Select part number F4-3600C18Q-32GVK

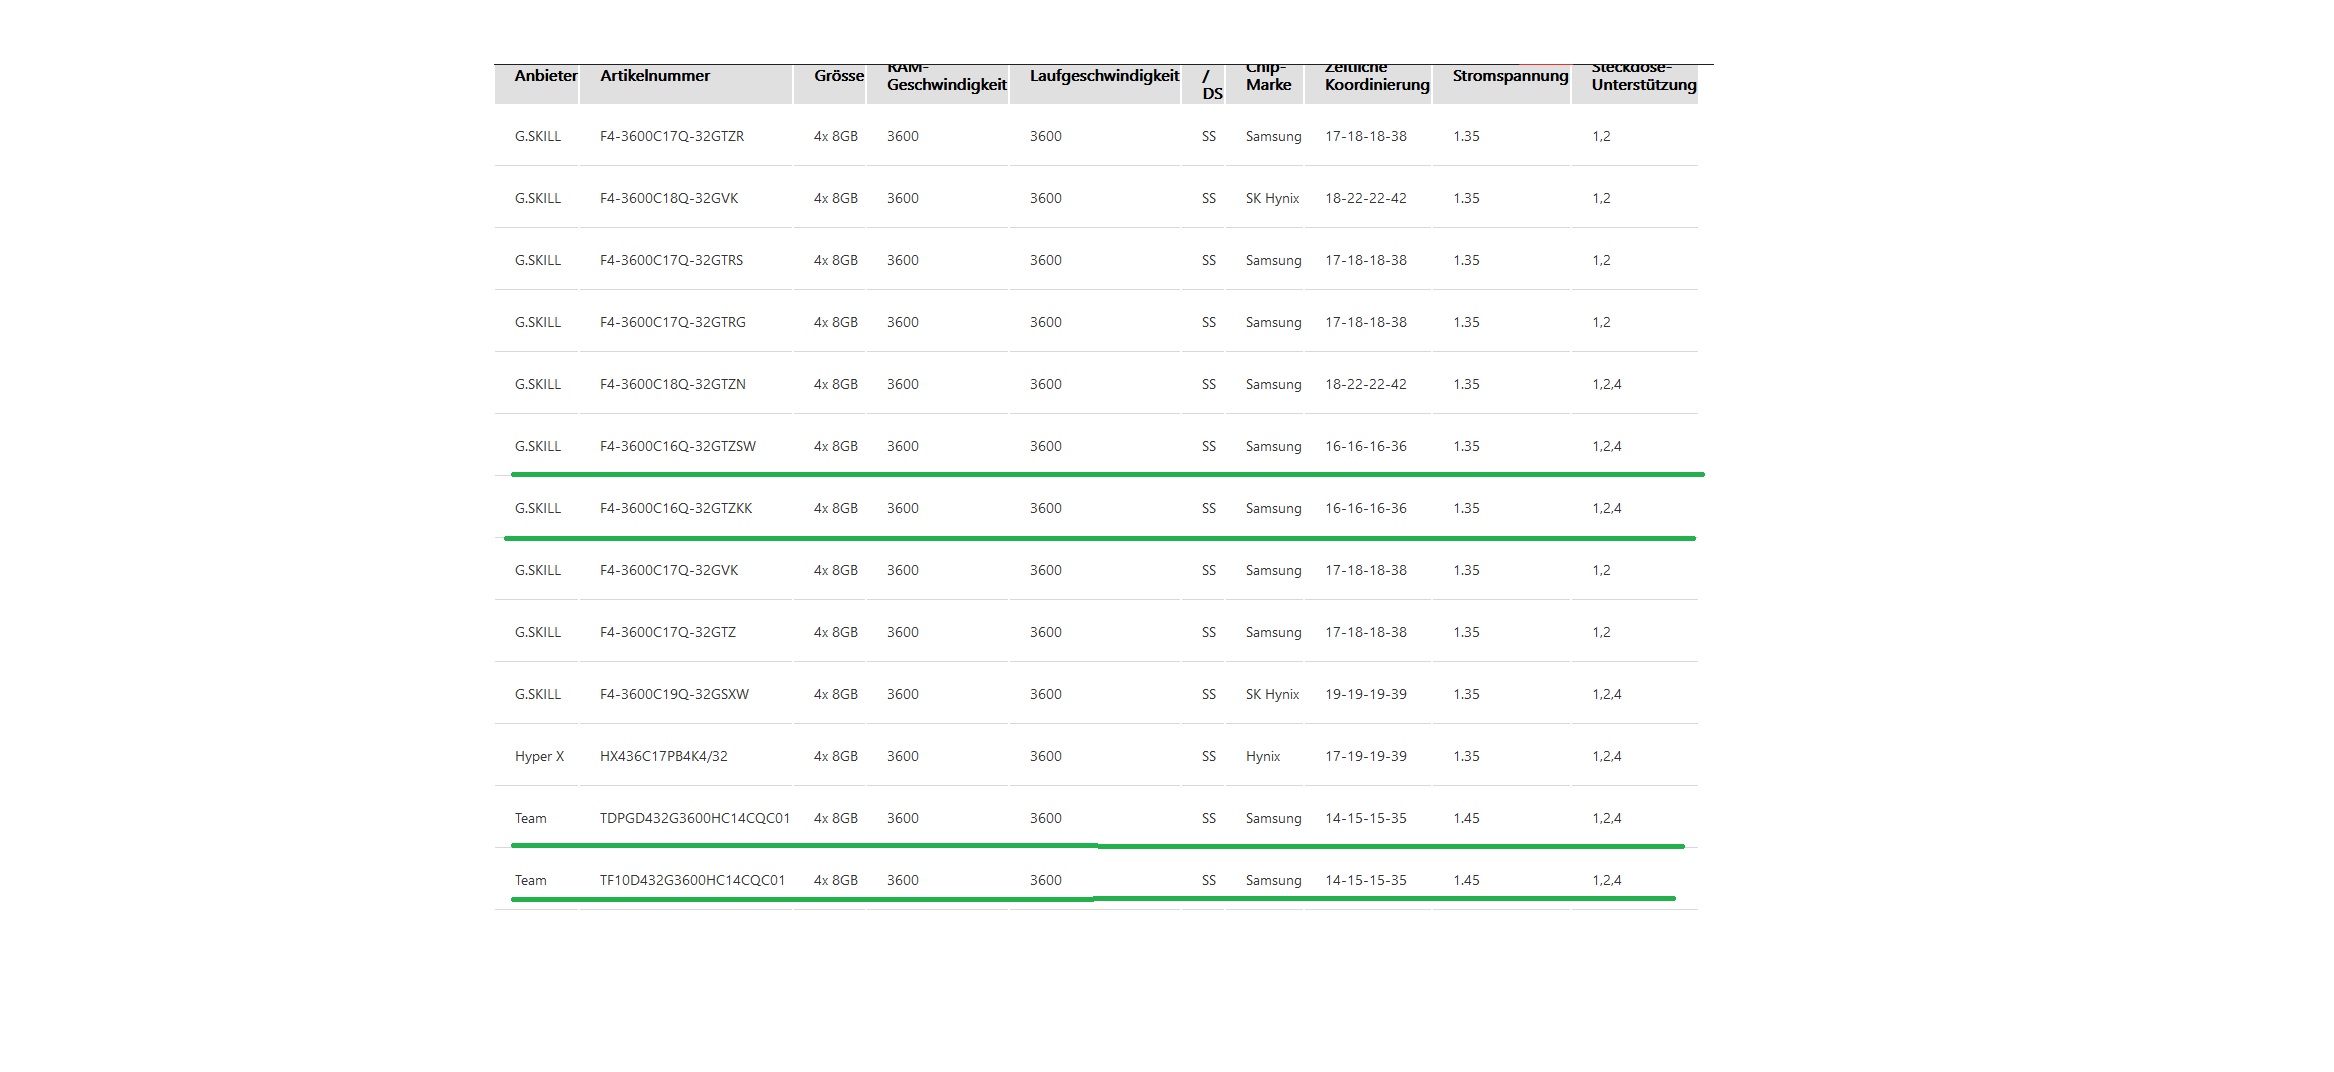click(x=669, y=198)
